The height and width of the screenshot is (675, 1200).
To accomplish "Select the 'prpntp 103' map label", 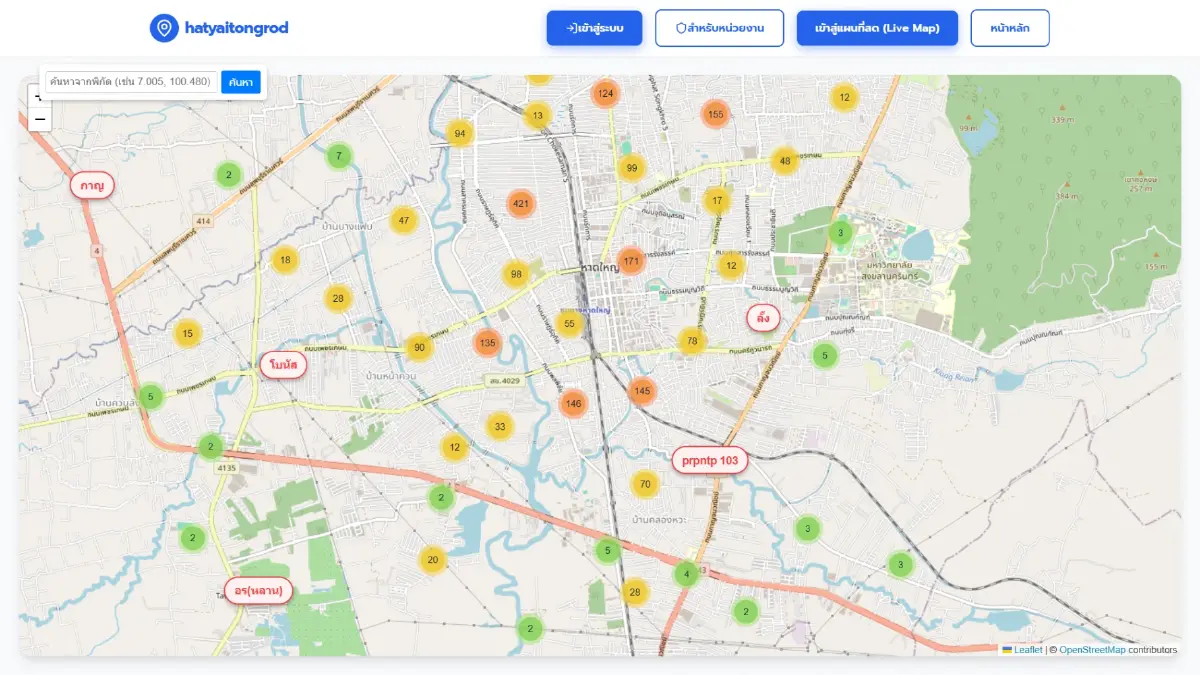I will (710, 460).
